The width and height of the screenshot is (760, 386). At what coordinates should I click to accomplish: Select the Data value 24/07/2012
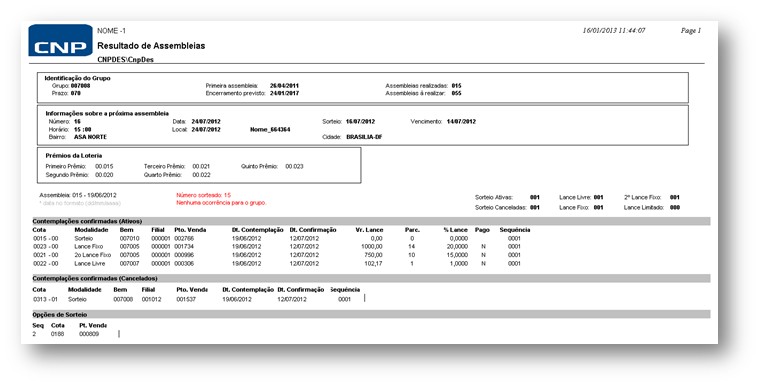206,122
